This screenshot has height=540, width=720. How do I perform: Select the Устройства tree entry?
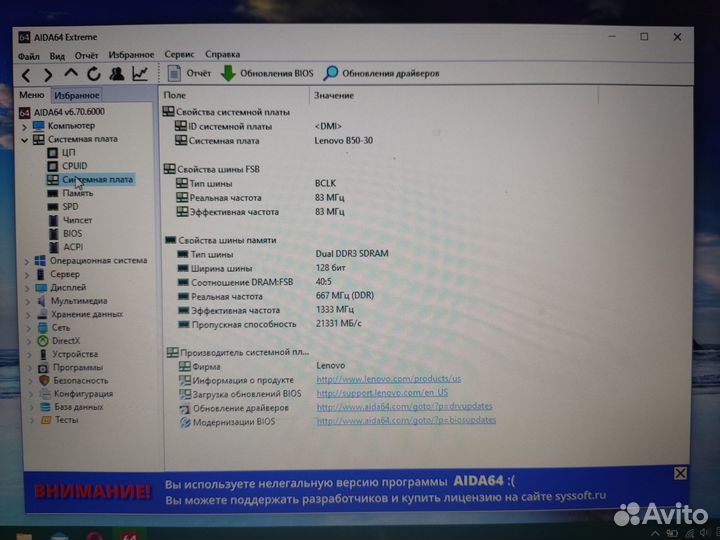[x=75, y=354]
